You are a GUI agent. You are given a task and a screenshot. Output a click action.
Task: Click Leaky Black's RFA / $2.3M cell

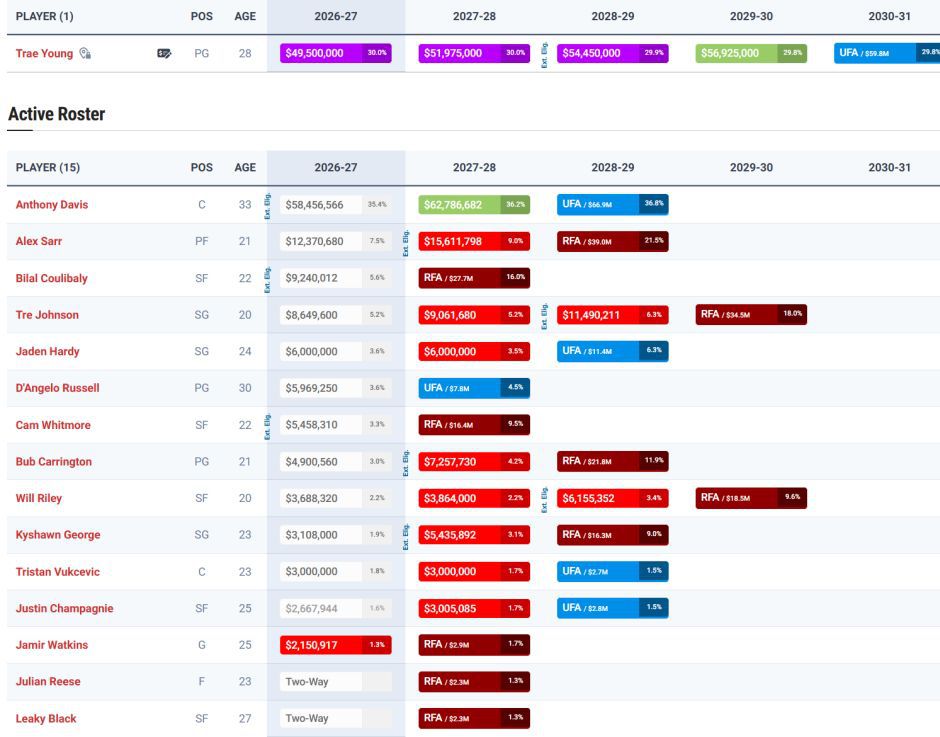(x=474, y=718)
